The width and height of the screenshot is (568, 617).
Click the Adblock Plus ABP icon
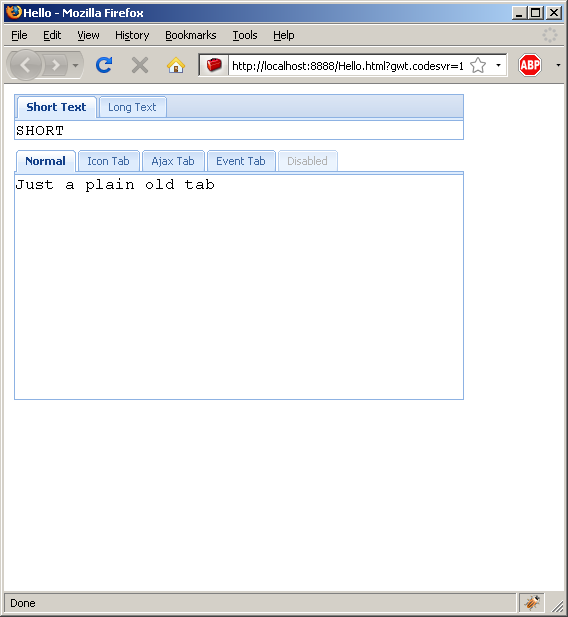[529, 65]
